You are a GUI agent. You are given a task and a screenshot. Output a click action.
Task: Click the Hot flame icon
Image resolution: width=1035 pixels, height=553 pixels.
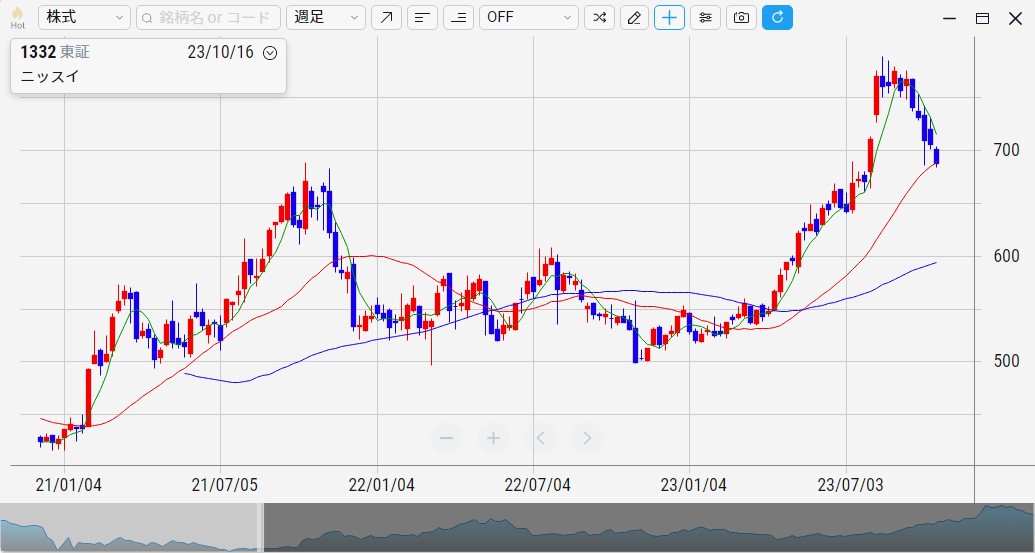17,17
